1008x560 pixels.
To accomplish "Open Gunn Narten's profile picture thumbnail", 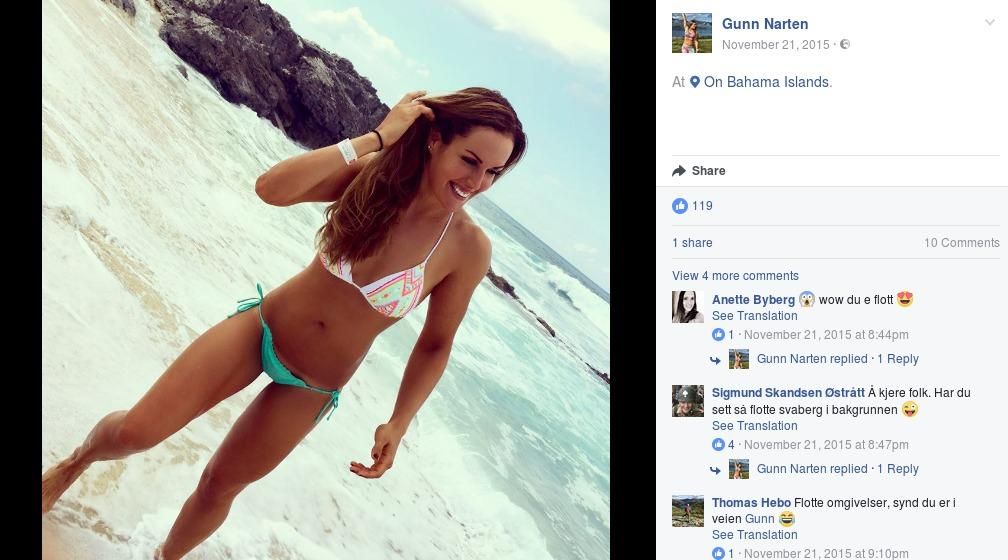I will tap(692, 33).
